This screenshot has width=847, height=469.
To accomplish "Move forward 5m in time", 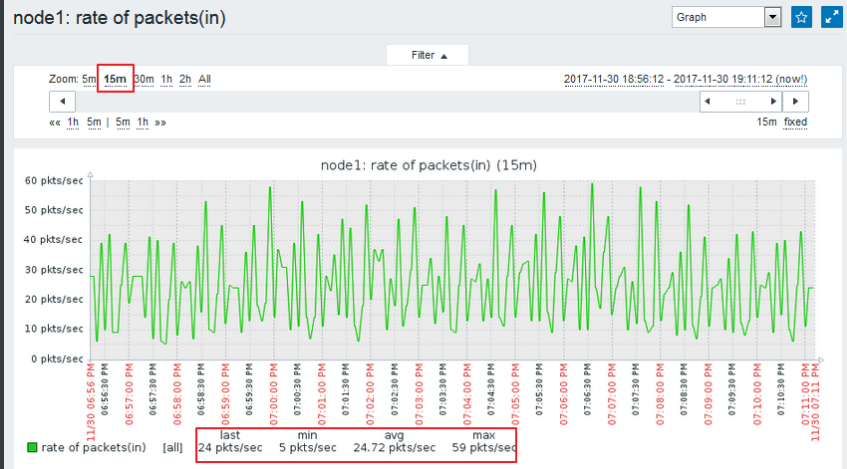I will tap(123, 123).
